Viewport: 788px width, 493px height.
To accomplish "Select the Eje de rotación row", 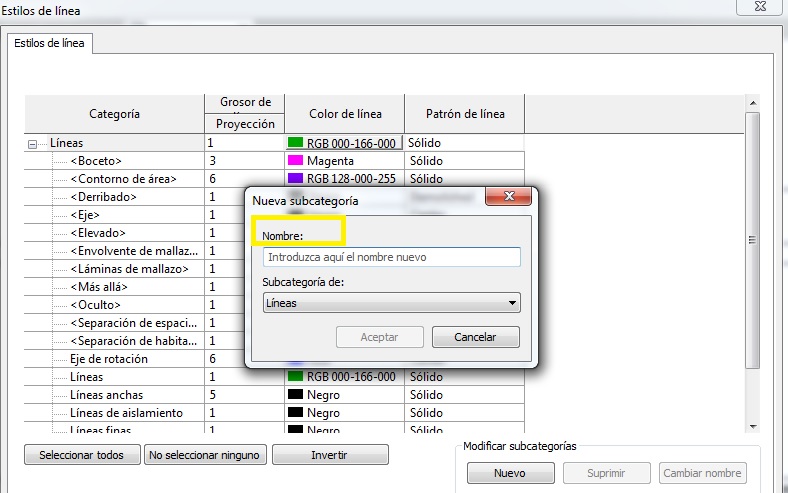I will (110, 359).
